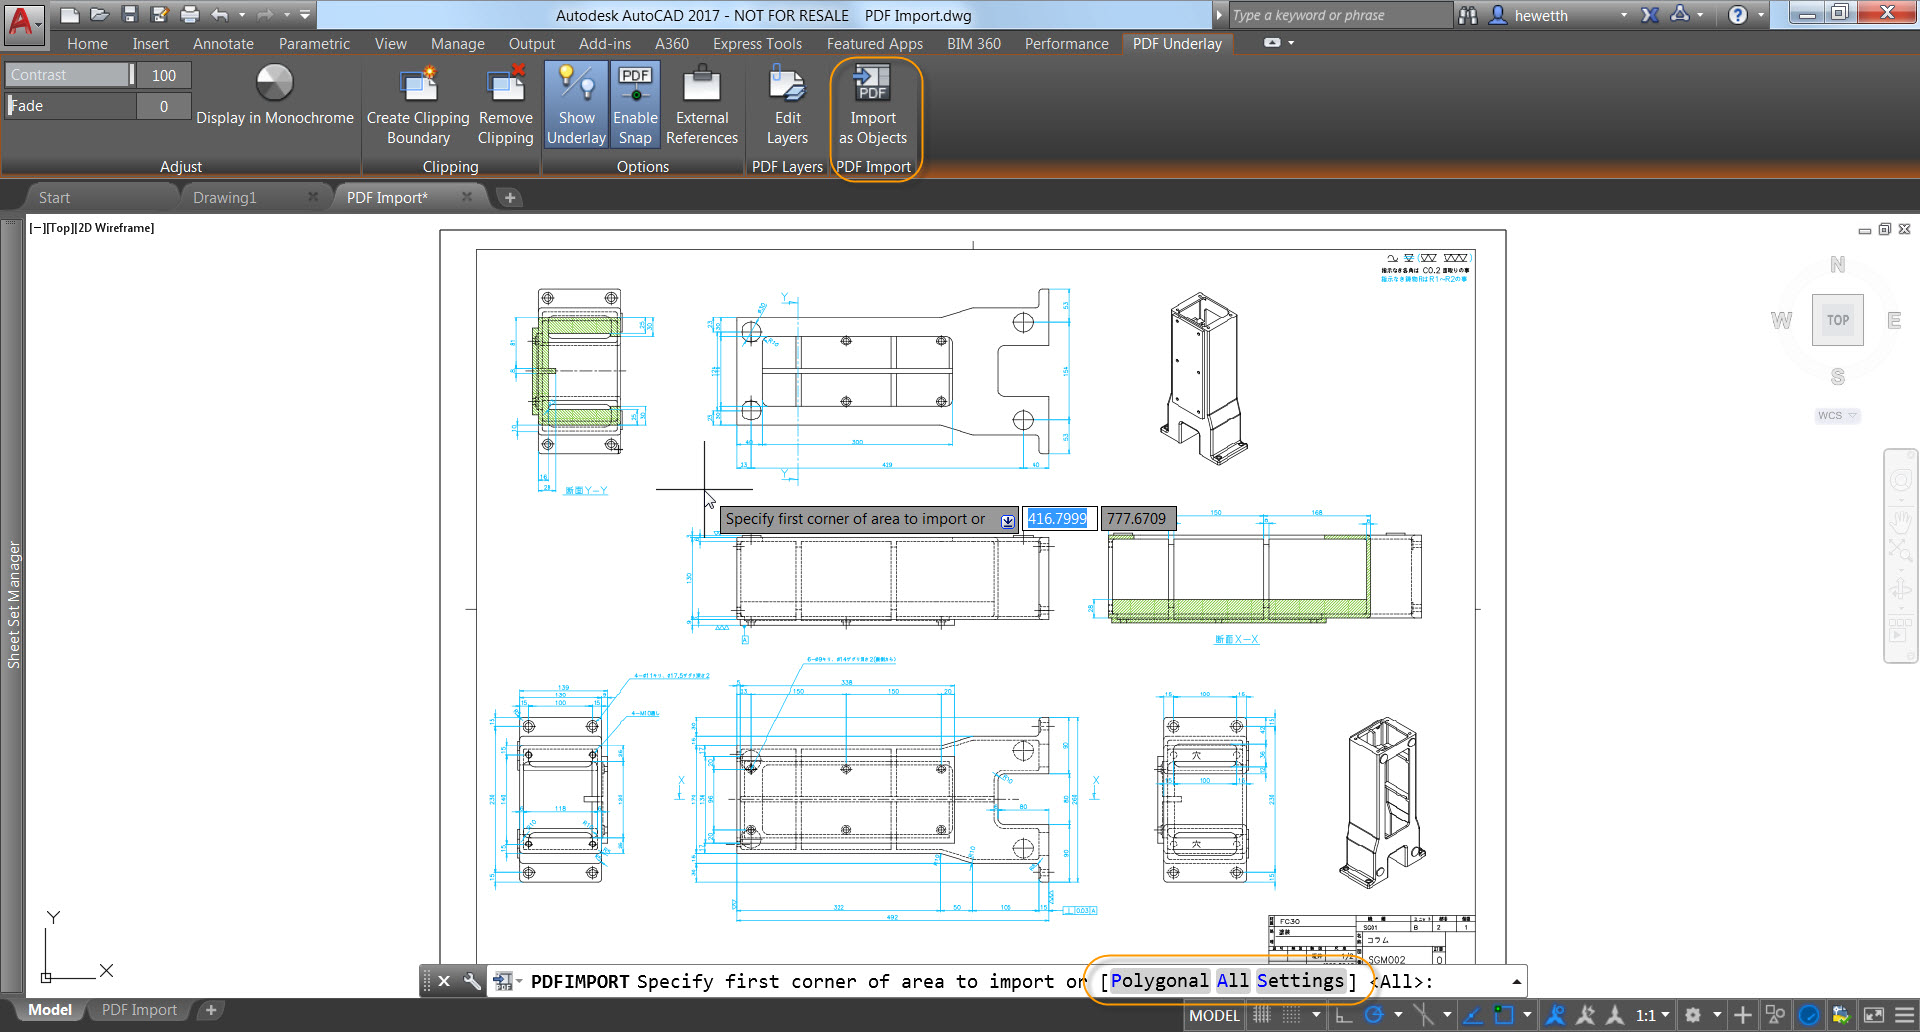
Task: Open the Insert ribbon tab
Action: pos(150,44)
